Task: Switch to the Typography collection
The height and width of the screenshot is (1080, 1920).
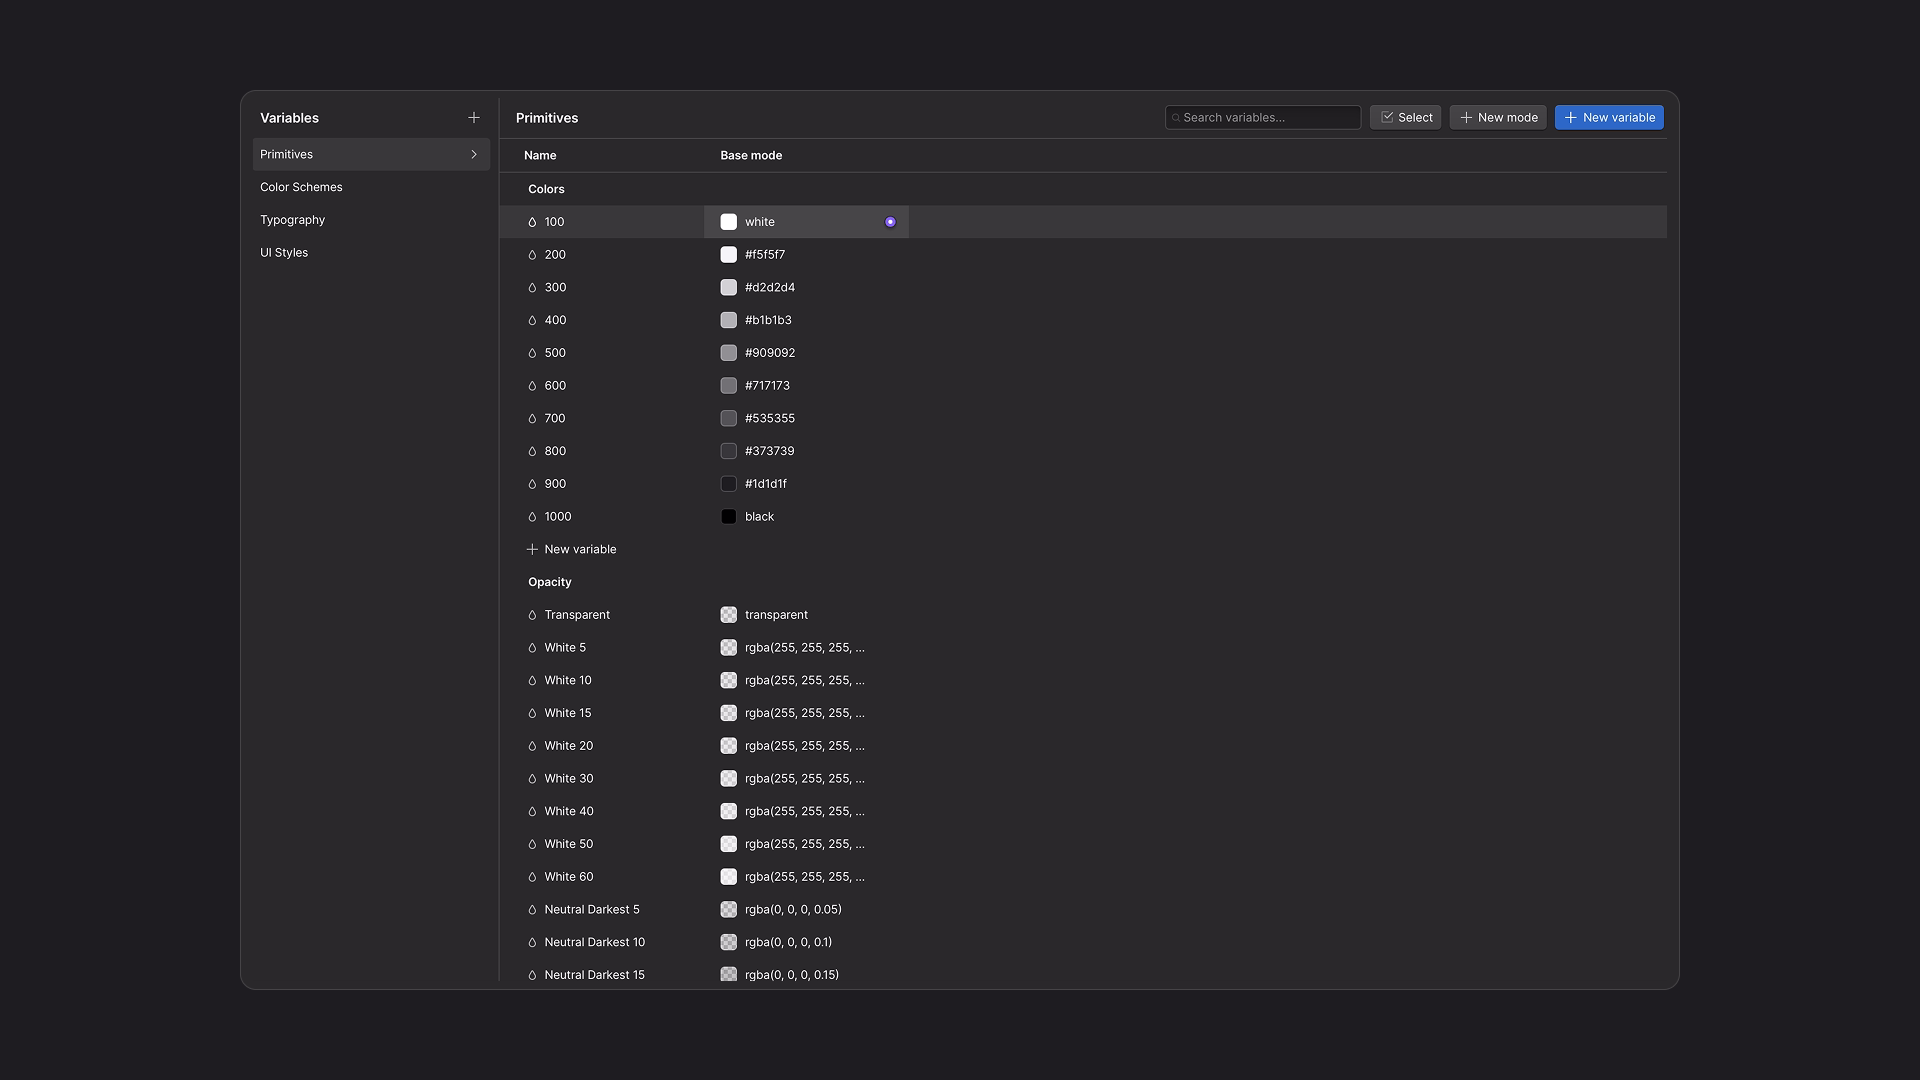Action: click(292, 220)
